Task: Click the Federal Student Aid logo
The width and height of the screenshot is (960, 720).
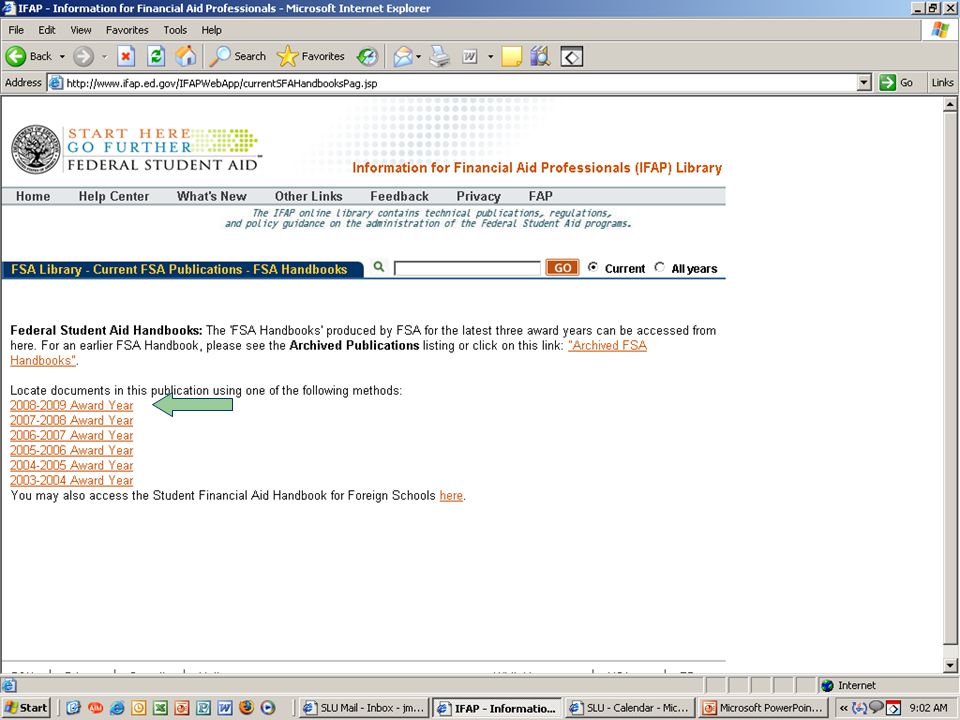Action: tap(135, 149)
